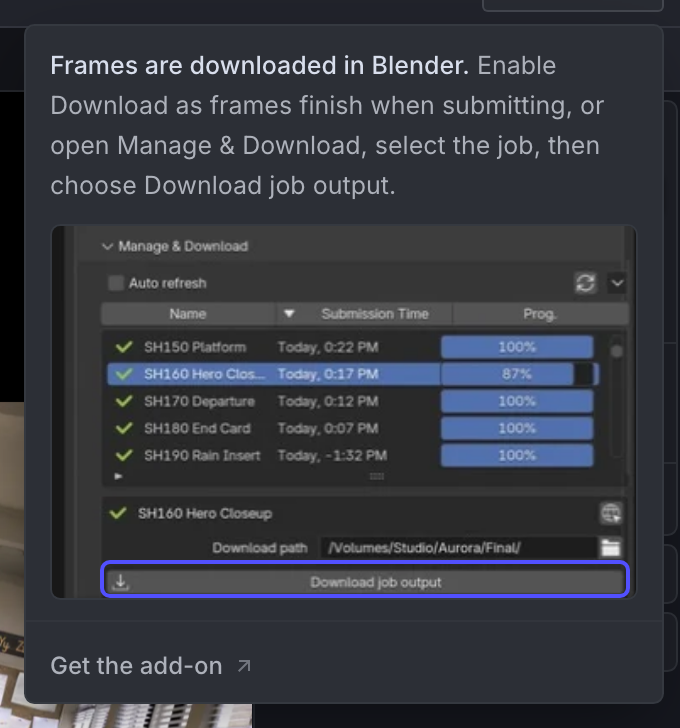
Task: Click SH190 Rain Insert's 100% progress bar
Action: point(517,455)
